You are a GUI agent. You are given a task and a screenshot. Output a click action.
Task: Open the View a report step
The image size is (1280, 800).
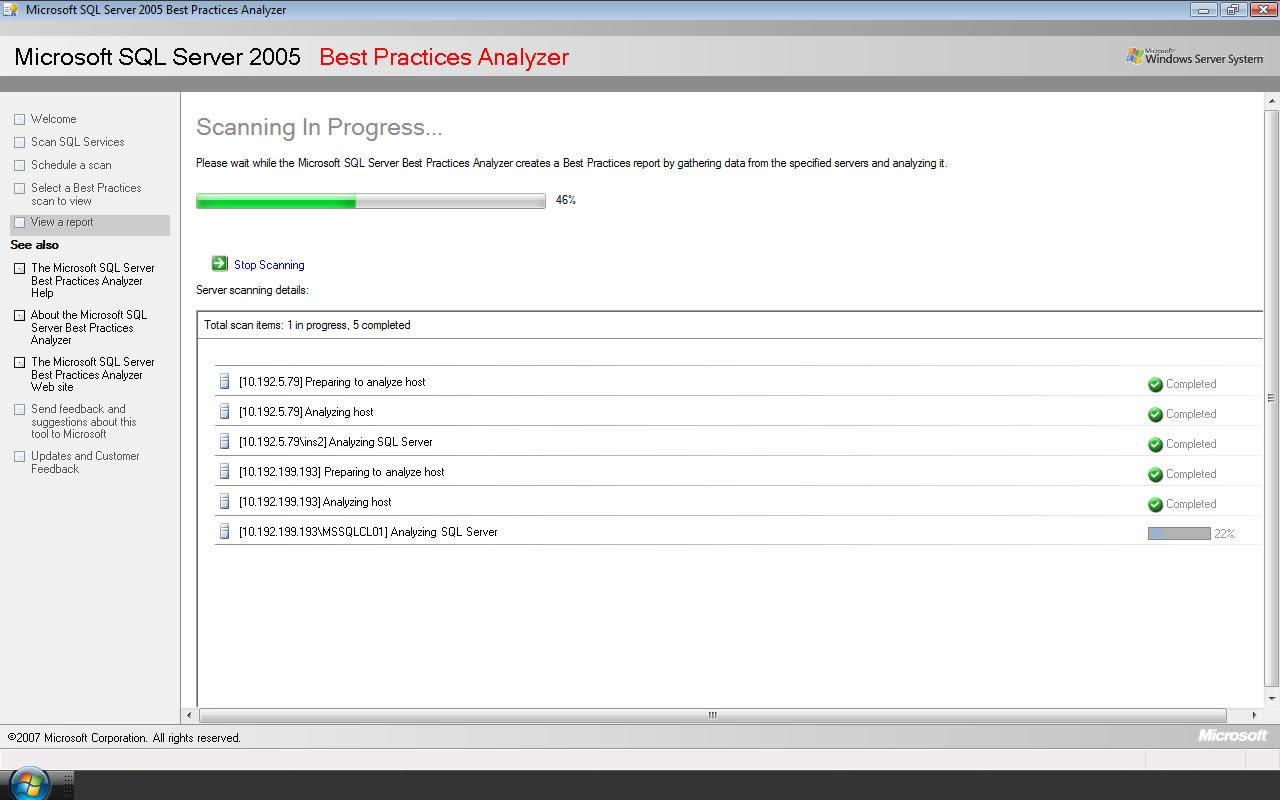click(x=62, y=222)
